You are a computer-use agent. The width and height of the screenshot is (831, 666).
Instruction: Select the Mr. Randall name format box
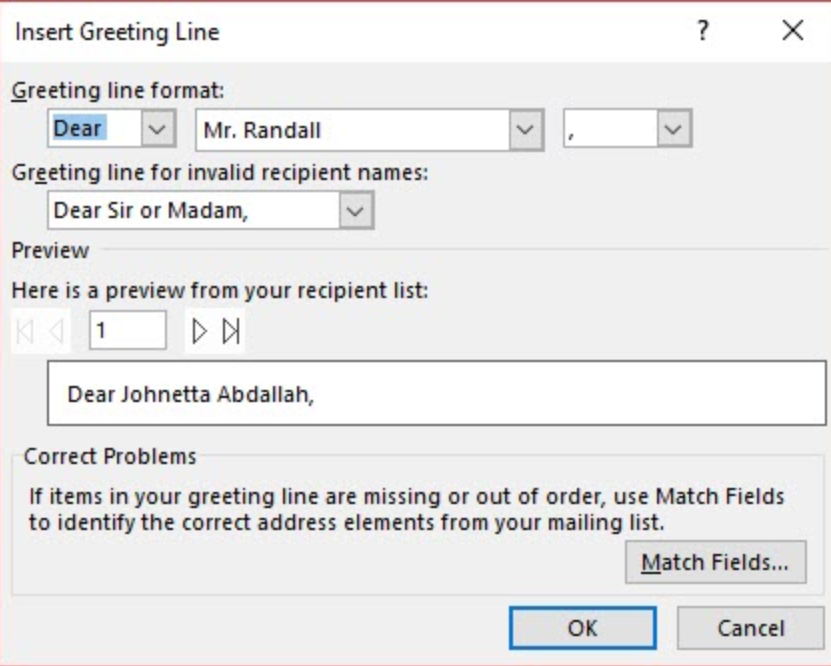[x=353, y=130]
